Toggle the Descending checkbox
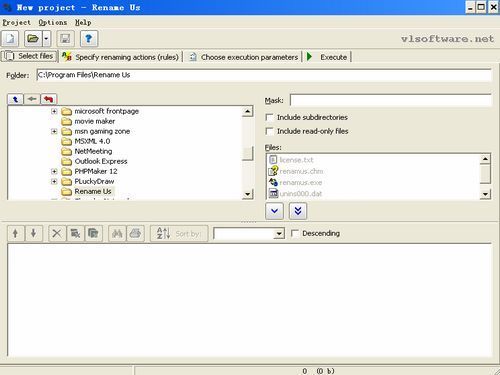Screen dimensions: 500x375 pos(295,233)
